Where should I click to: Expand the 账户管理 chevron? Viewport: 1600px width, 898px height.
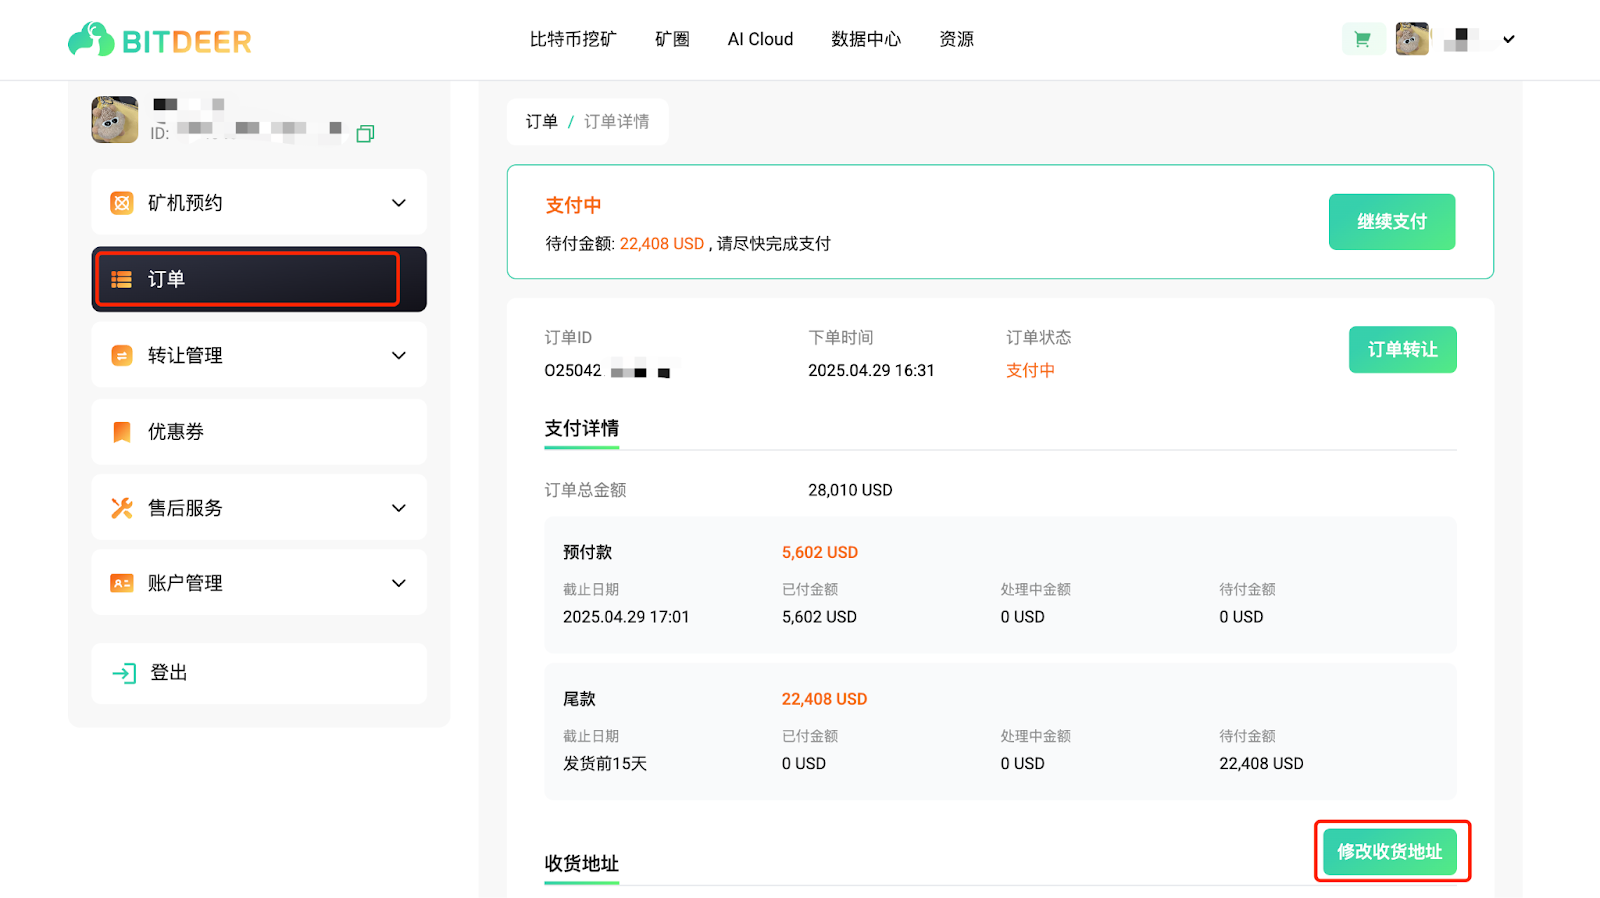coord(399,583)
